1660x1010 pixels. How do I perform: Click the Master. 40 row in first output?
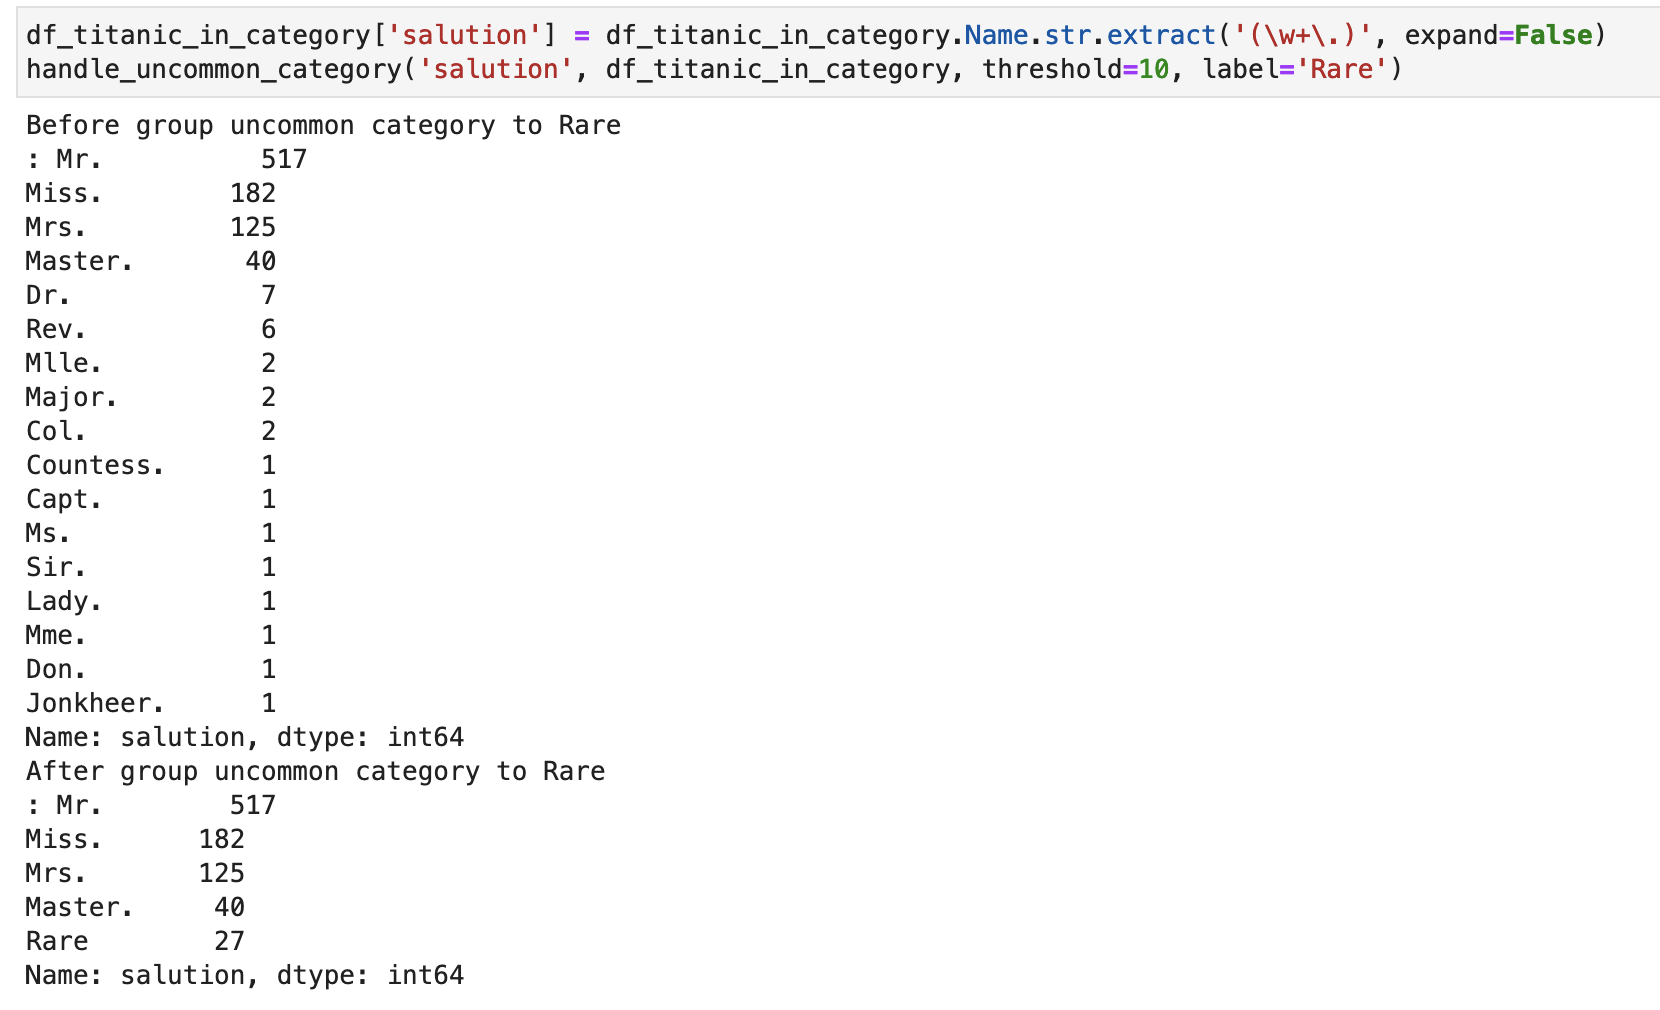(151, 261)
